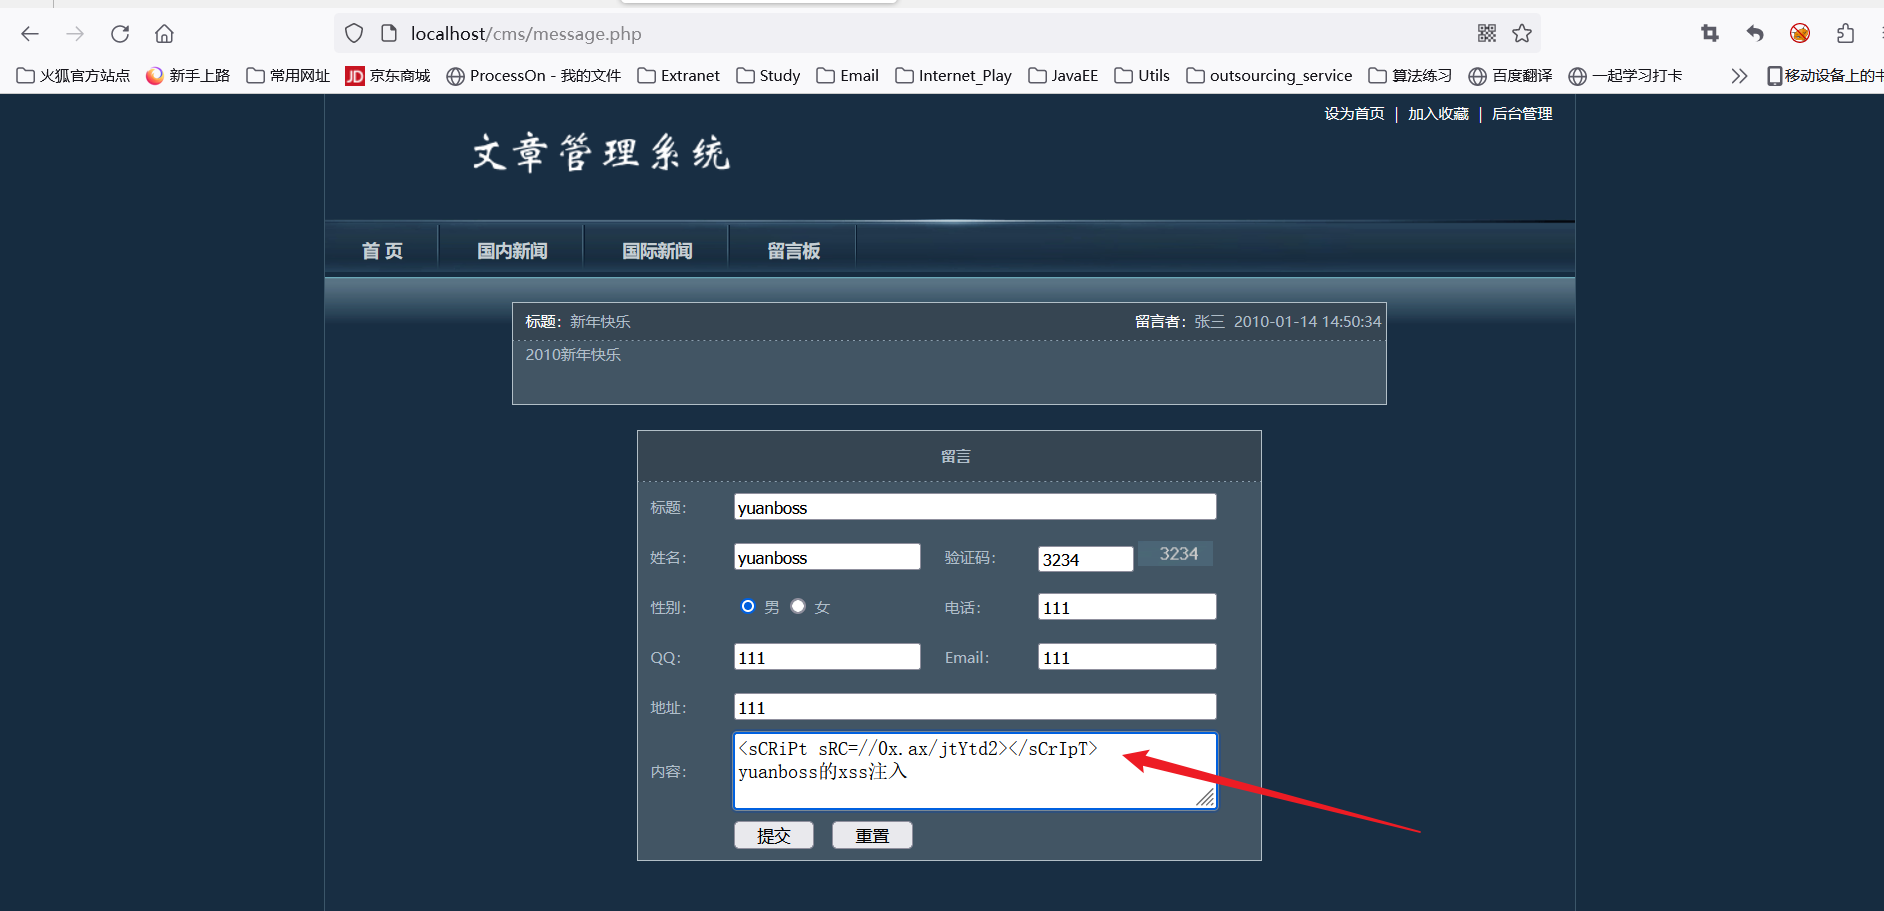Open the 京东商城 JD bookmark
The width and height of the screenshot is (1884, 911).
pyautogui.click(x=388, y=76)
